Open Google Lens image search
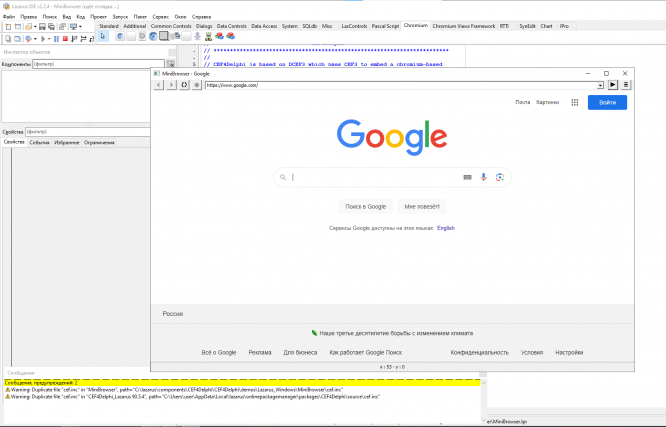The width and height of the screenshot is (666, 427). coord(500,177)
